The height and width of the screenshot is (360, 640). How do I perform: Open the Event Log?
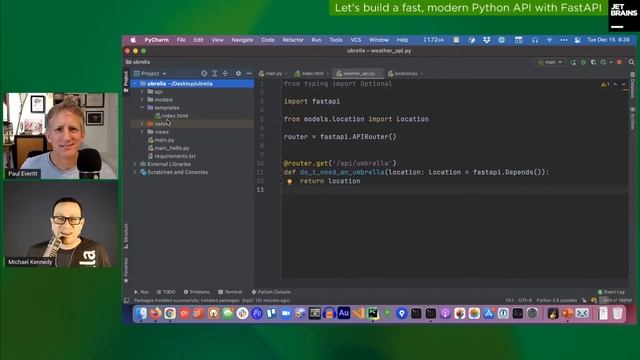coord(611,292)
